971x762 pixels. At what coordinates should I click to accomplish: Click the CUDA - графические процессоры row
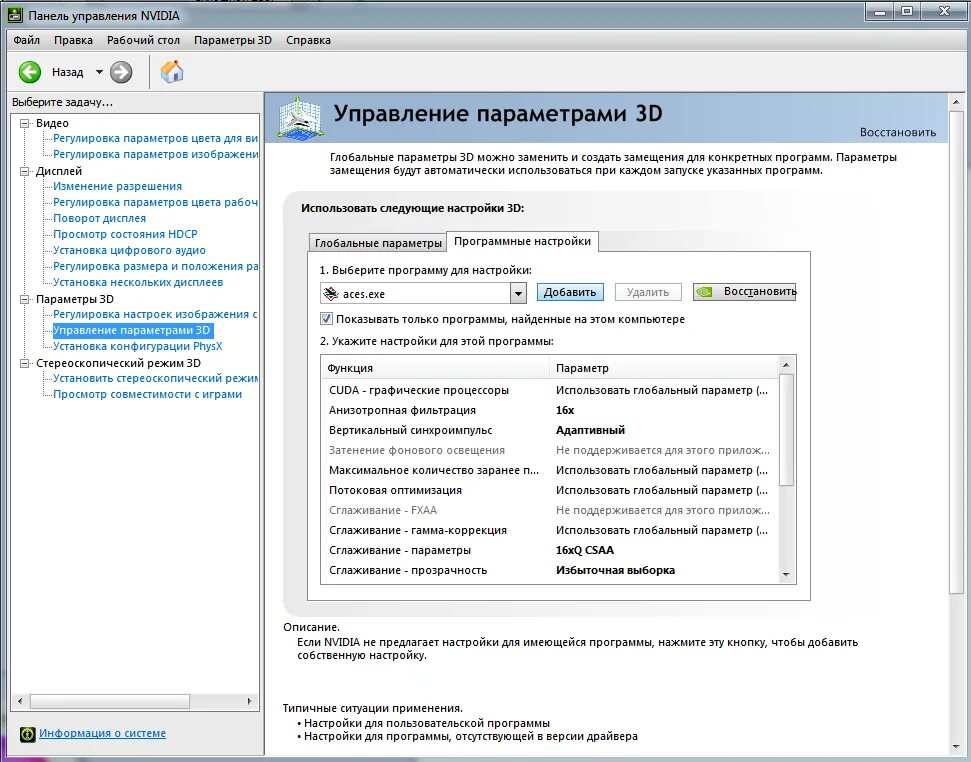point(550,391)
